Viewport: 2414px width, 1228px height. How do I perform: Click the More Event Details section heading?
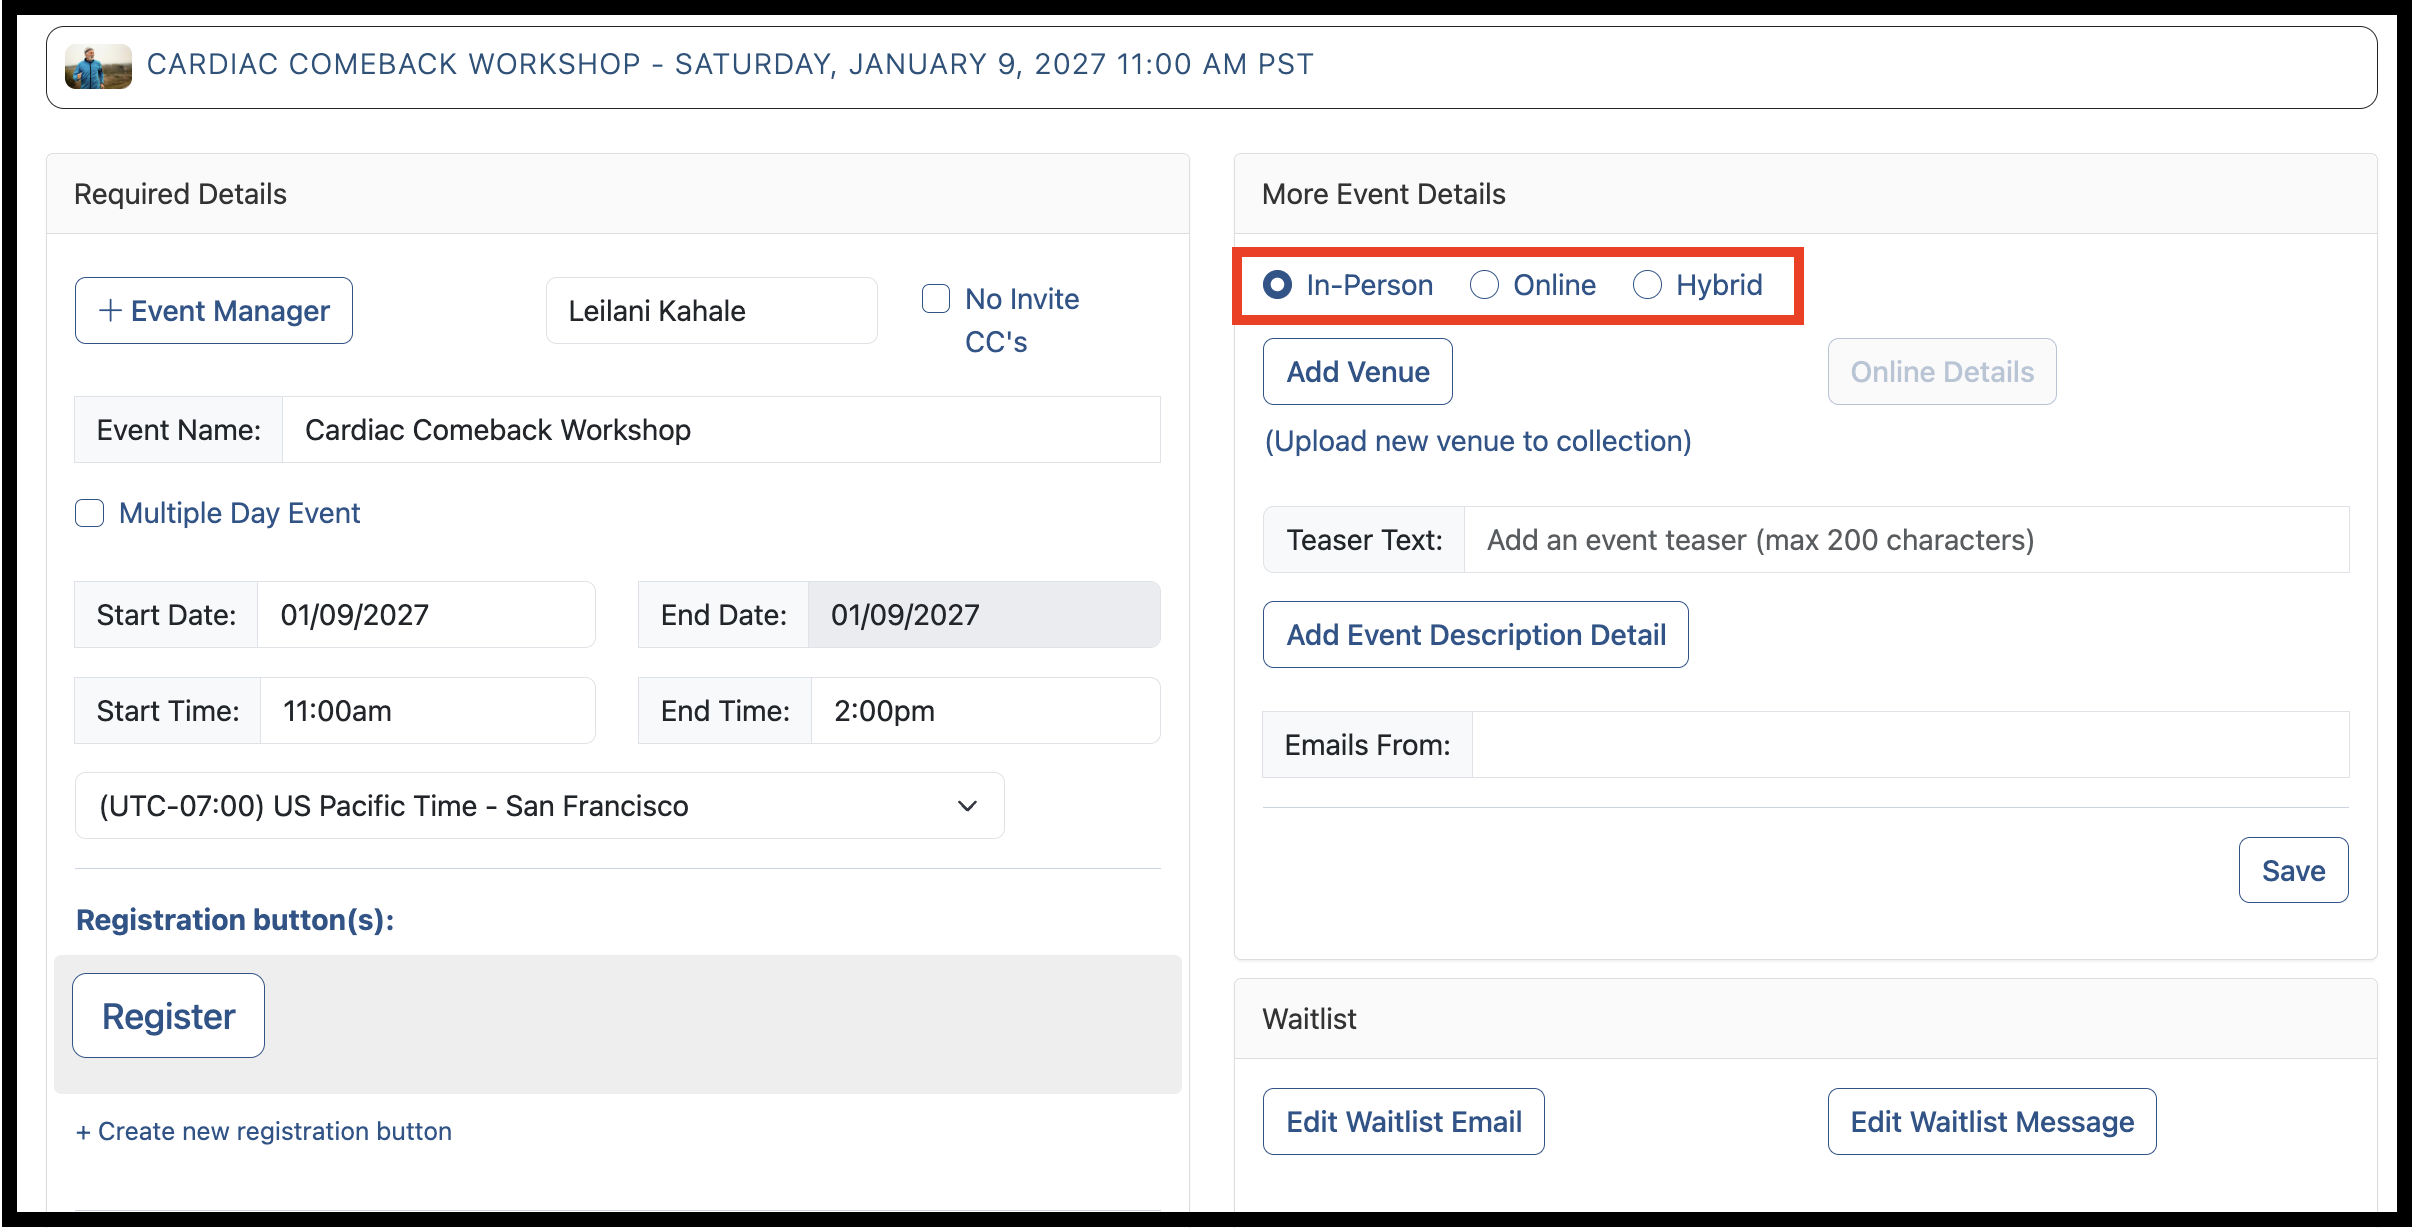click(1383, 194)
